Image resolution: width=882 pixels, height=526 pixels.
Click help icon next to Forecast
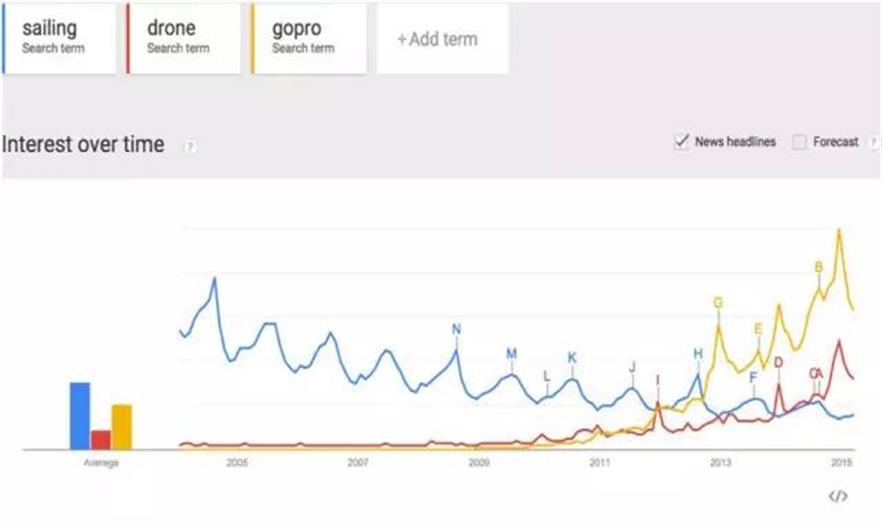coord(874,142)
